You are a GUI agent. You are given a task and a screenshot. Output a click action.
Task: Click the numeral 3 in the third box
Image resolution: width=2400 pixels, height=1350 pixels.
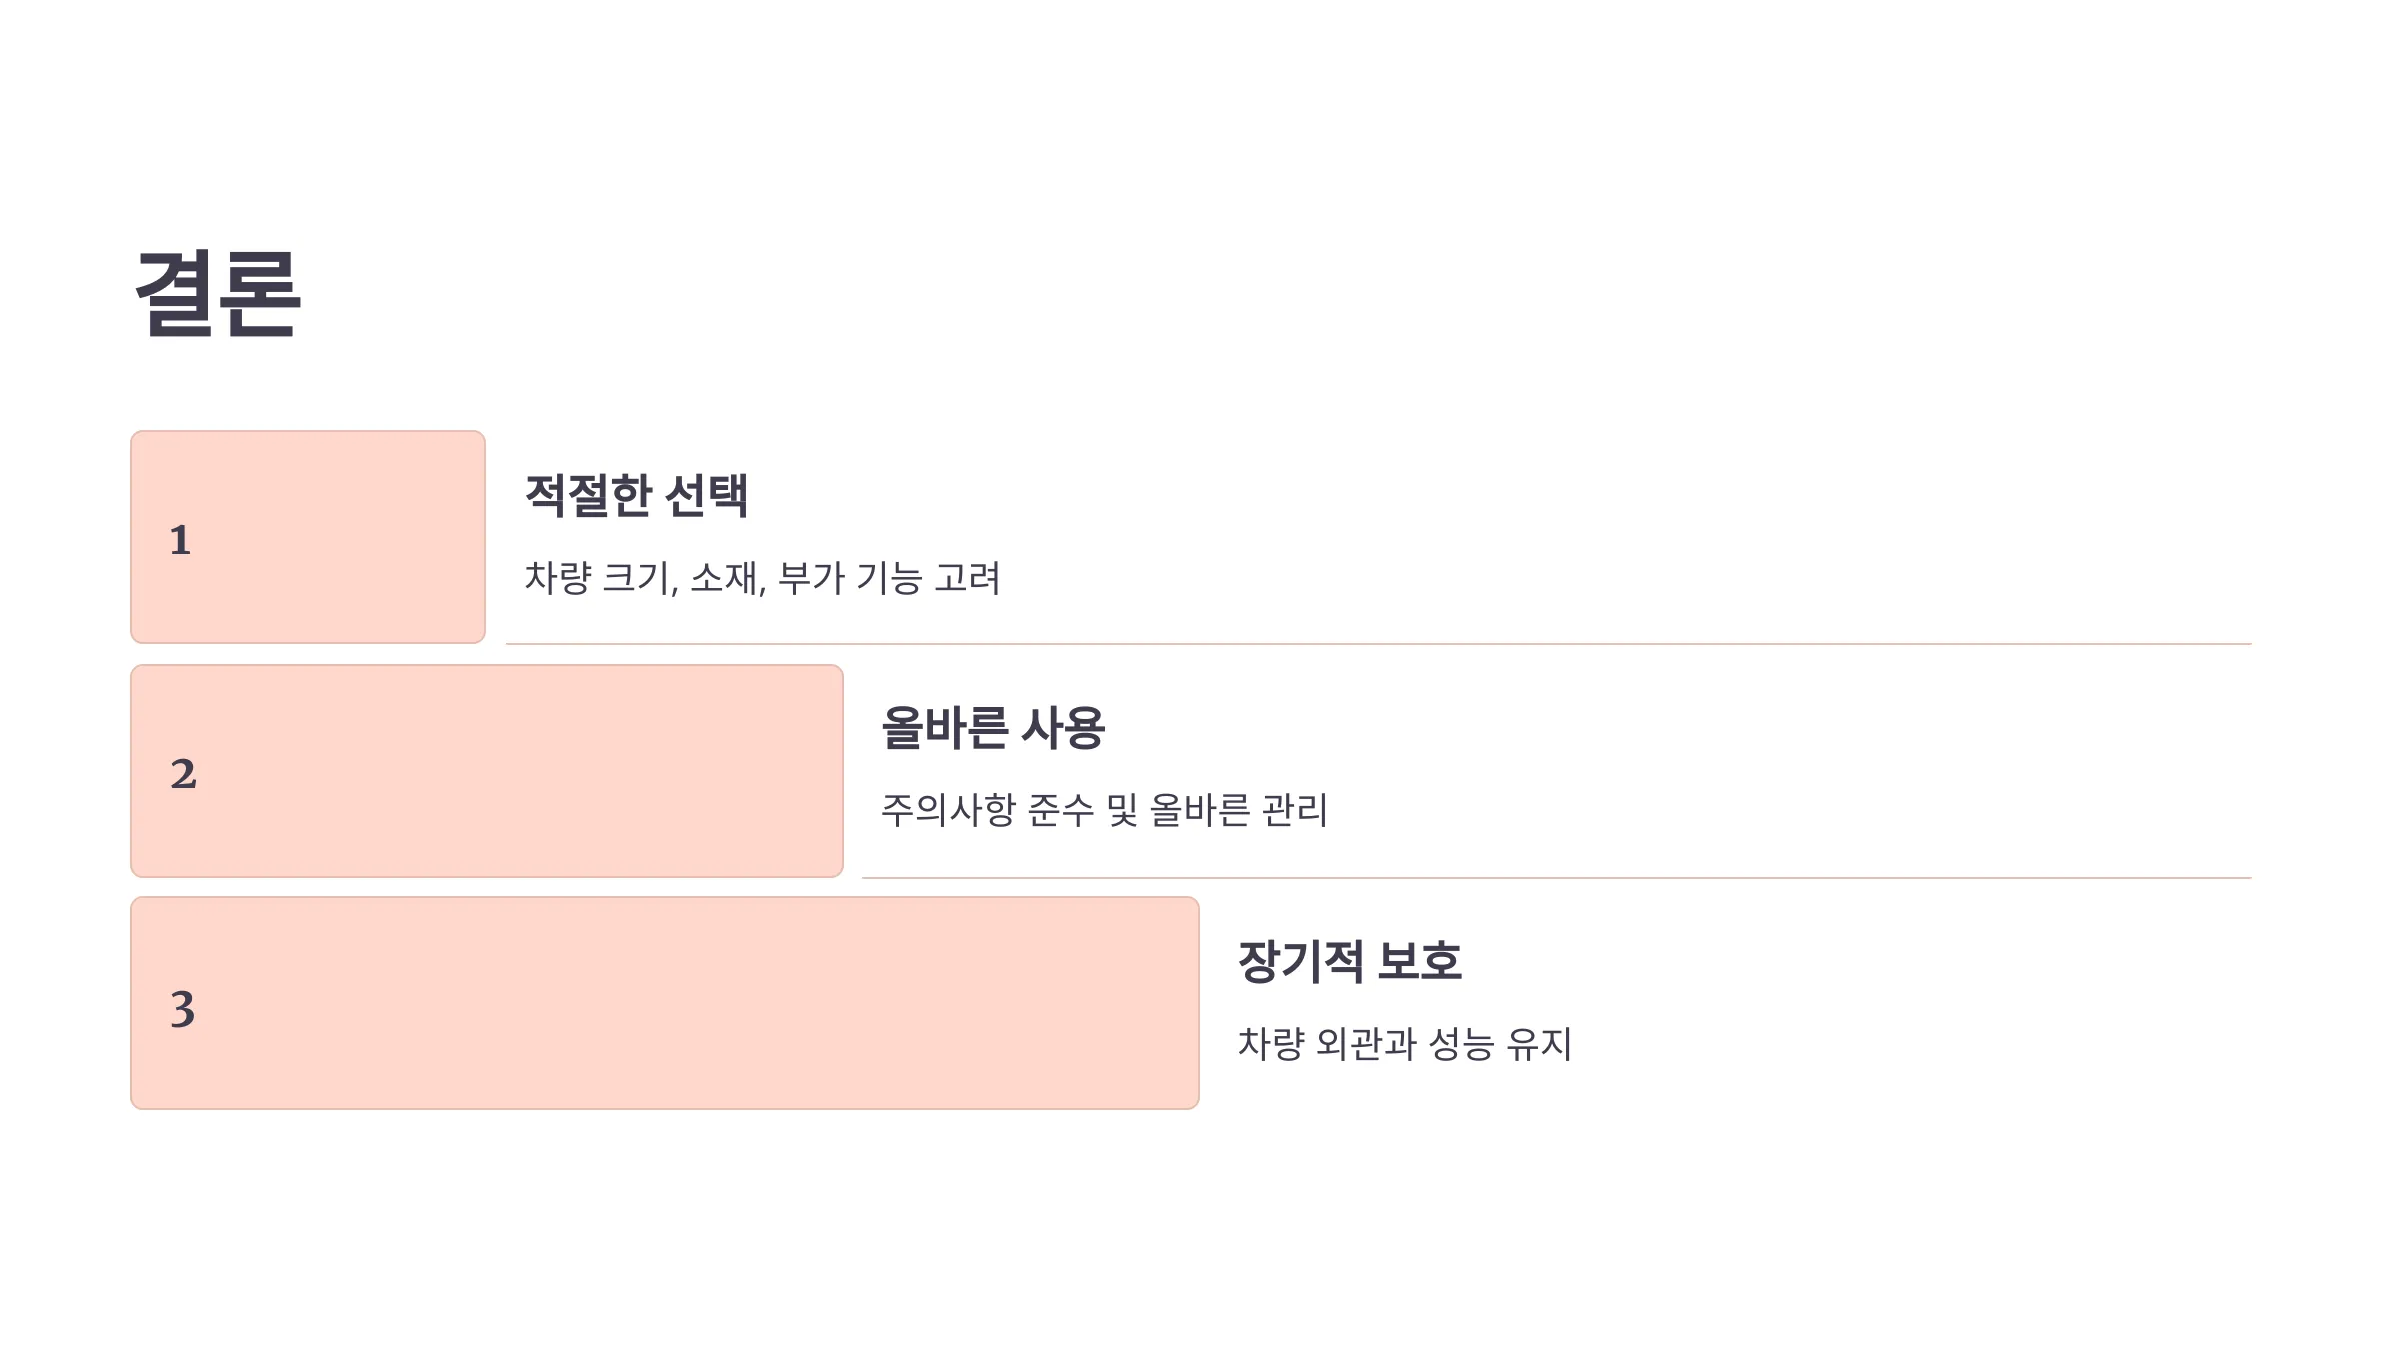click(x=183, y=1008)
